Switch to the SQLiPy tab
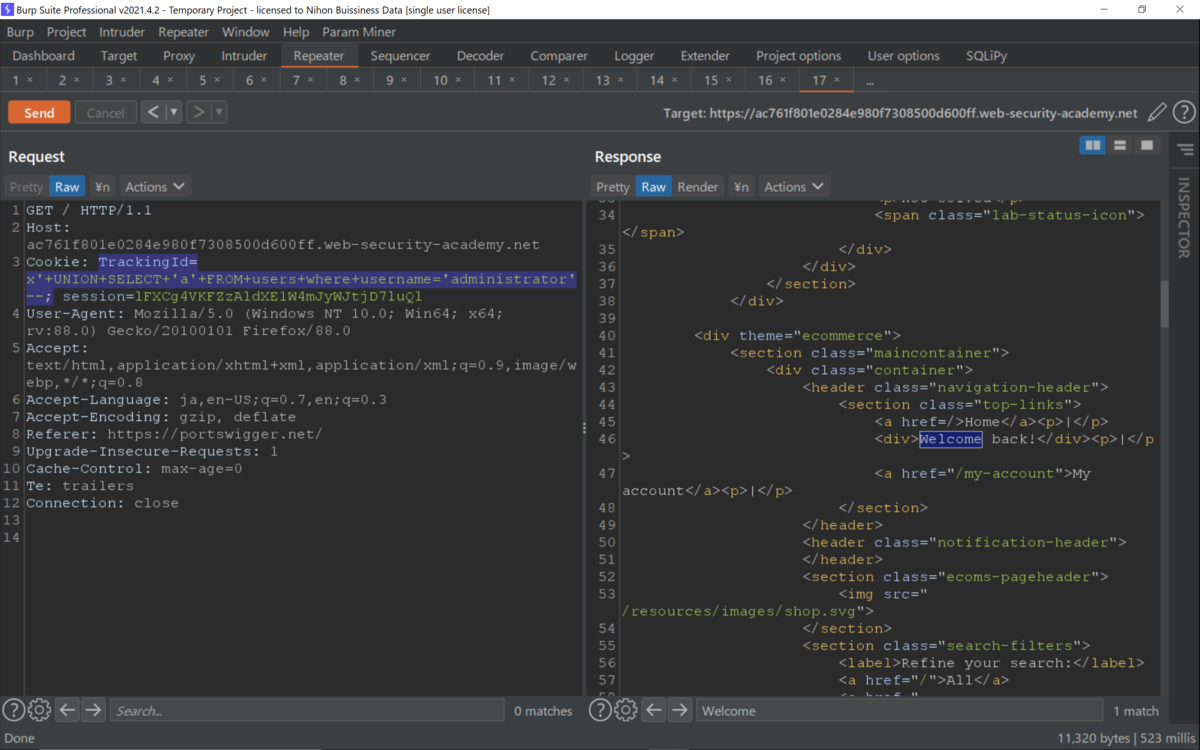Image resolution: width=1200 pixels, height=750 pixels. [987, 56]
